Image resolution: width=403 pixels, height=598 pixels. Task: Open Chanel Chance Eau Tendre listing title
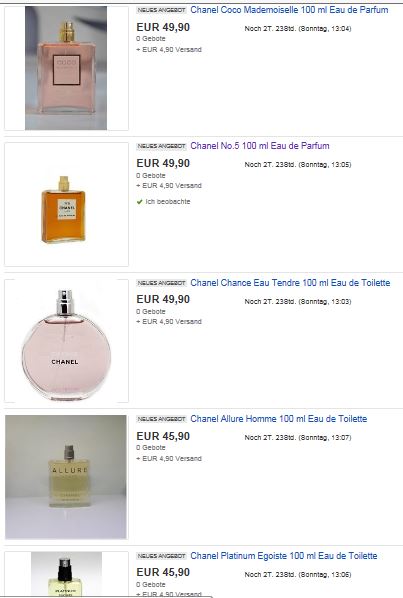[x=290, y=283]
